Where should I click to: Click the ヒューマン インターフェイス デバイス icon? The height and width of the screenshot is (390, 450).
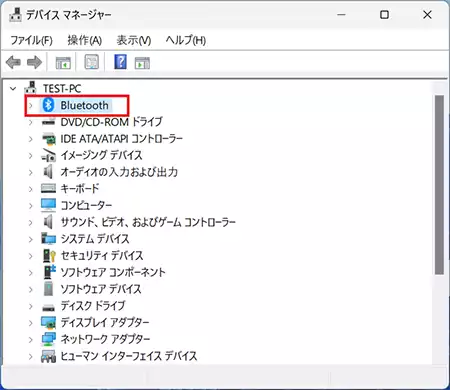click(49, 356)
